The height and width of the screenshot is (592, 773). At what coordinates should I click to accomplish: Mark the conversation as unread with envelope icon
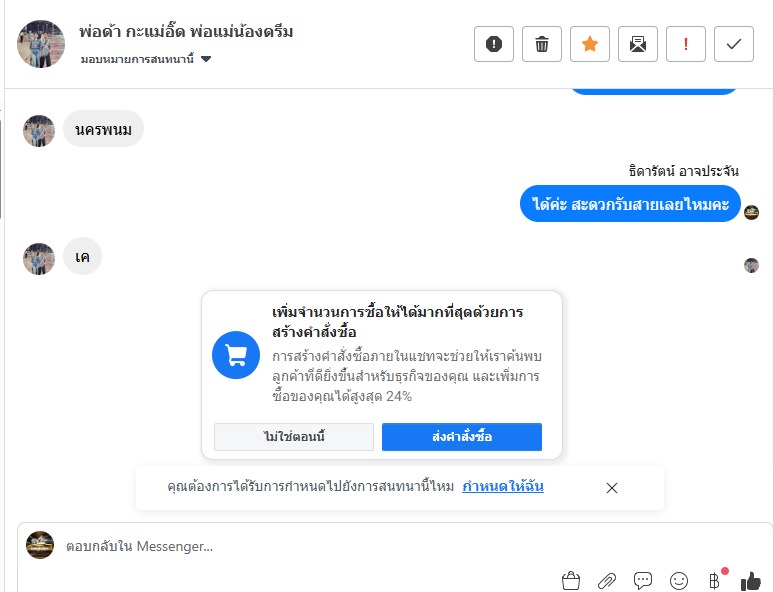point(638,44)
